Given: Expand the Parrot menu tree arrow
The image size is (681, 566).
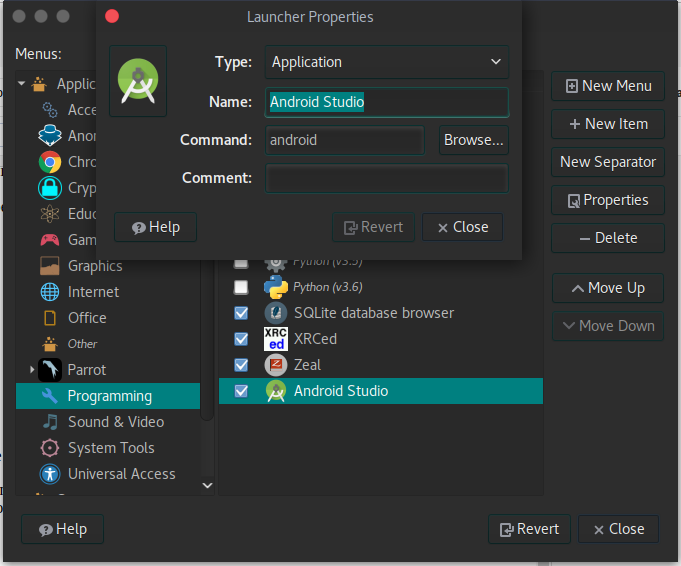Looking at the screenshot, I should click(32, 370).
